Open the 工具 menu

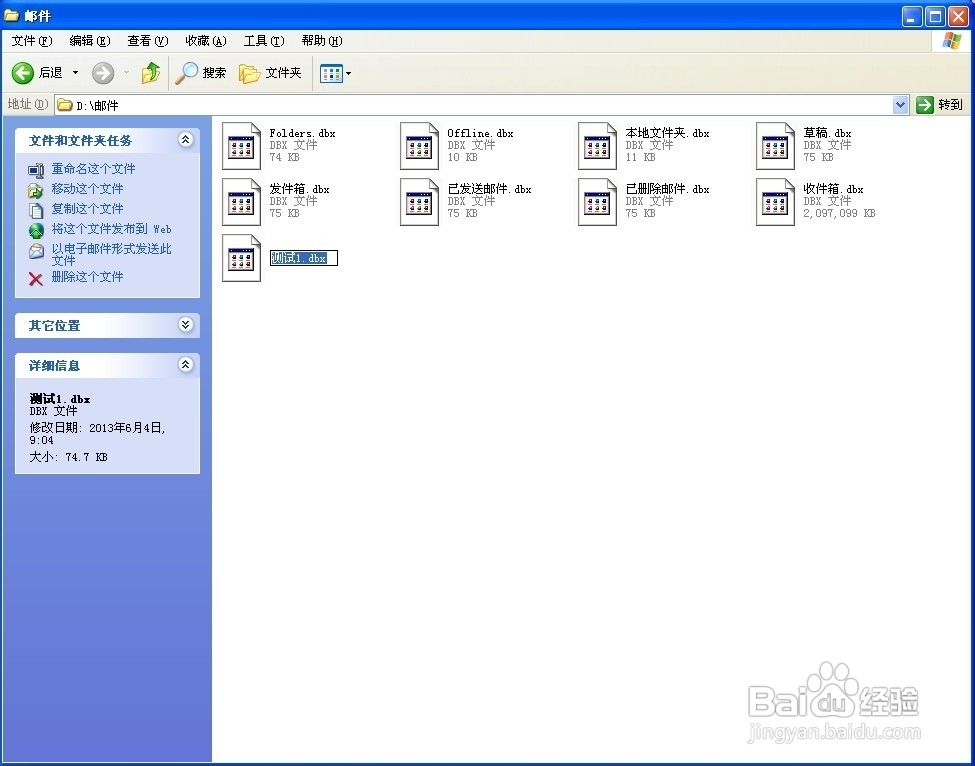[262, 41]
